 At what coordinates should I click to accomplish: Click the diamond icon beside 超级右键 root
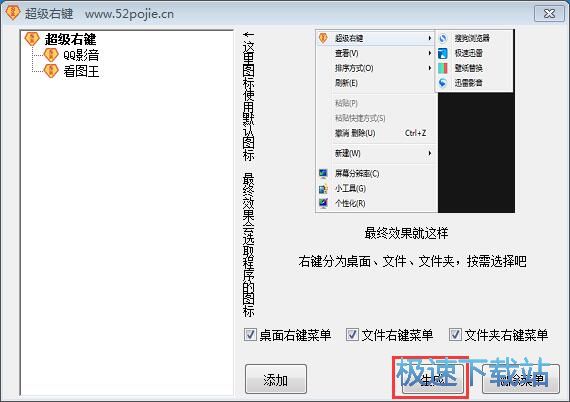32,39
